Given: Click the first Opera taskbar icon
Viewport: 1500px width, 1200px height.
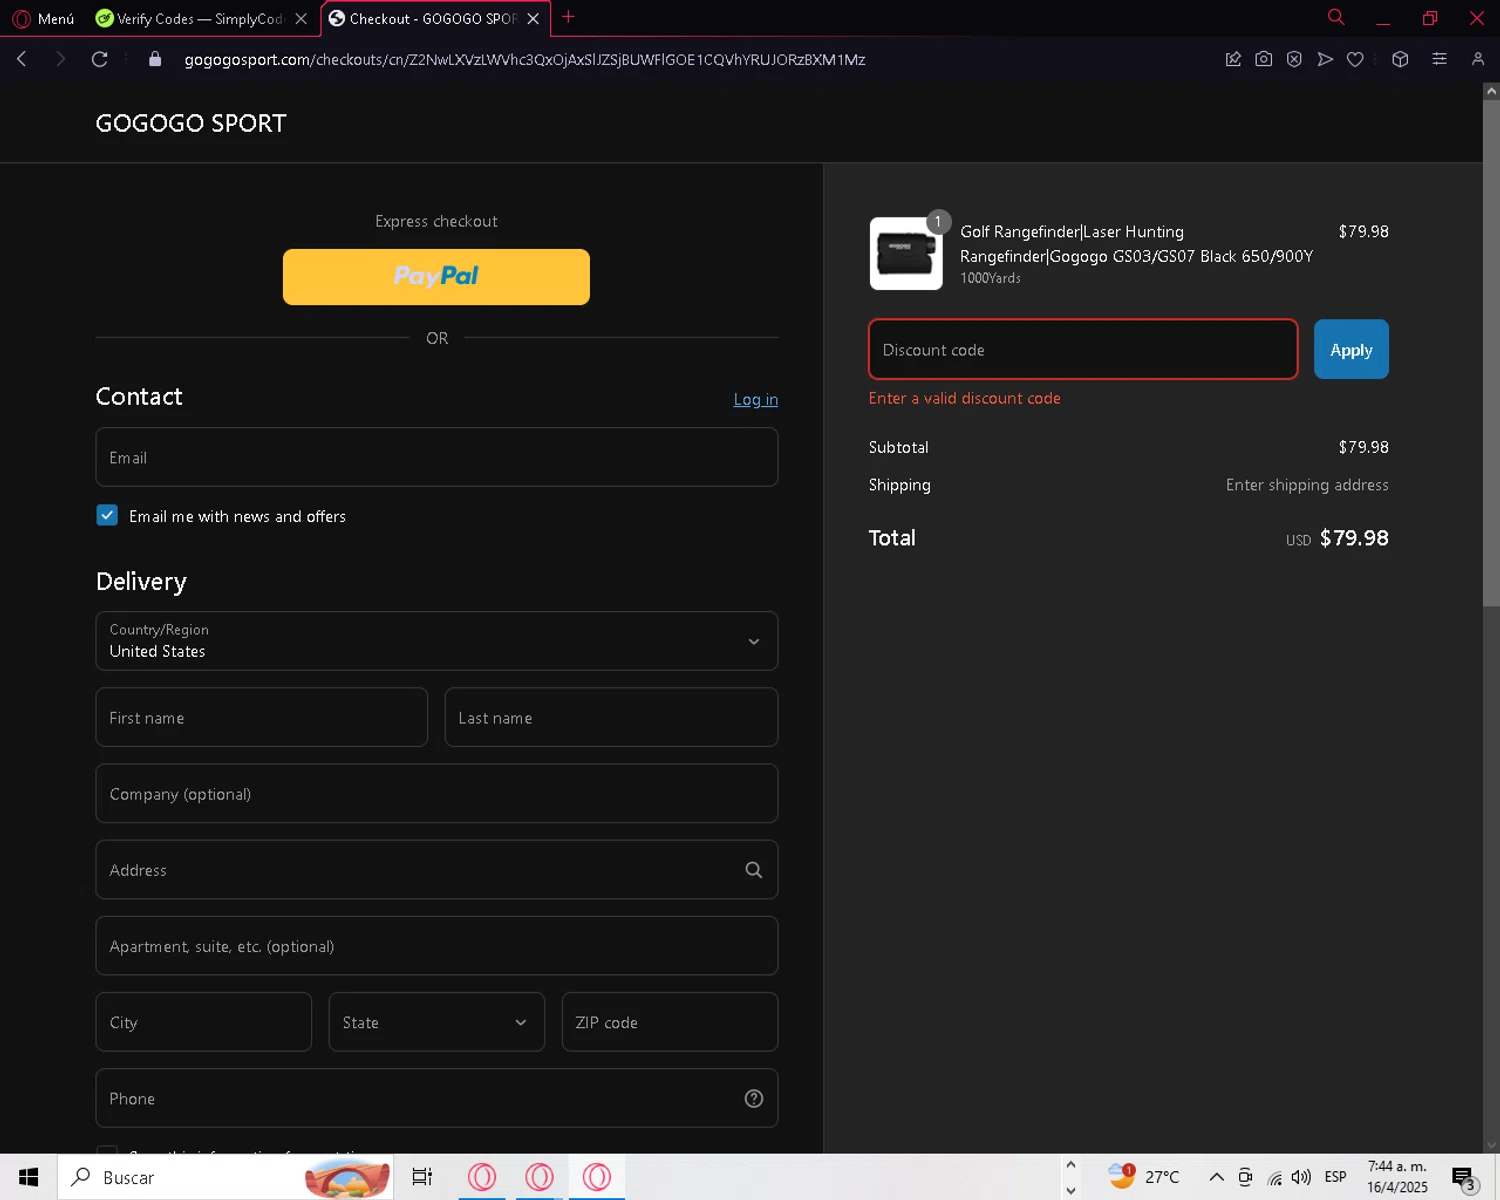Looking at the screenshot, I should coord(482,1177).
